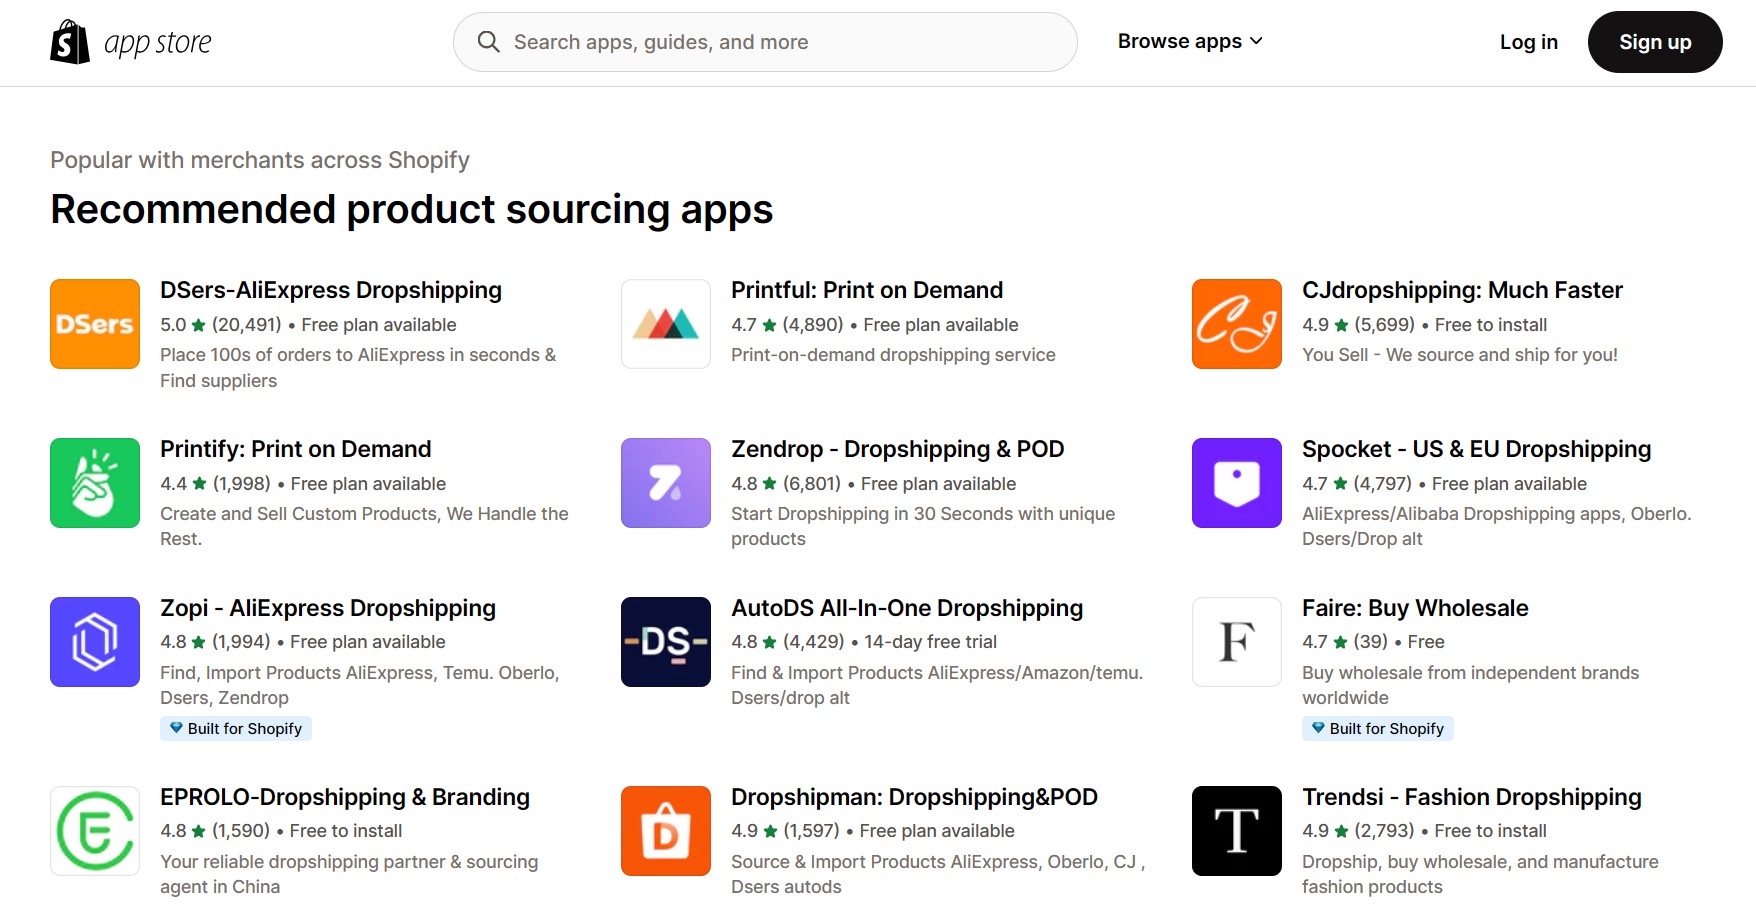Click the Sign up button
The height and width of the screenshot is (912, 1756).
1654,42
